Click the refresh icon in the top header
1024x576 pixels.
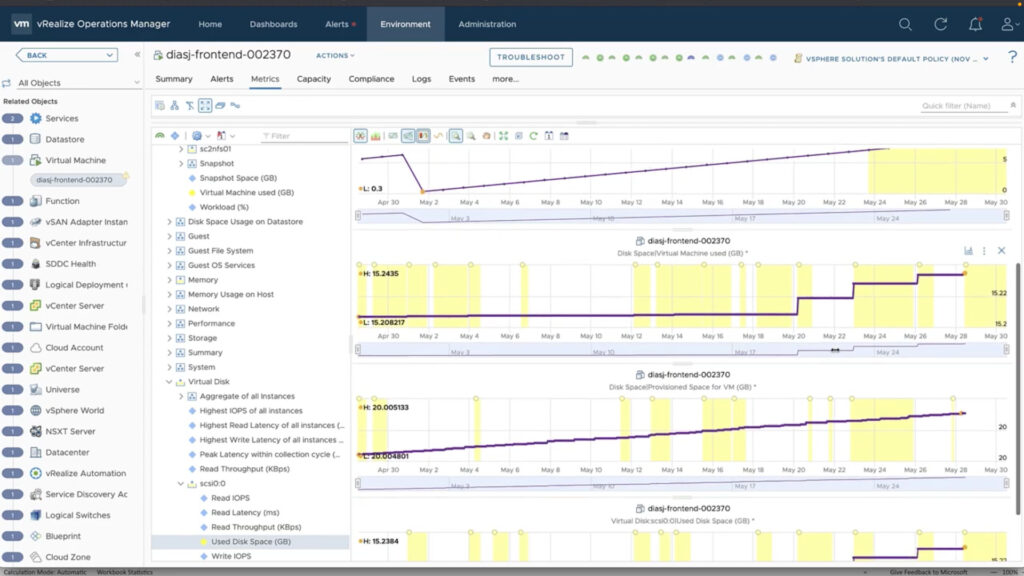(940, 24)
